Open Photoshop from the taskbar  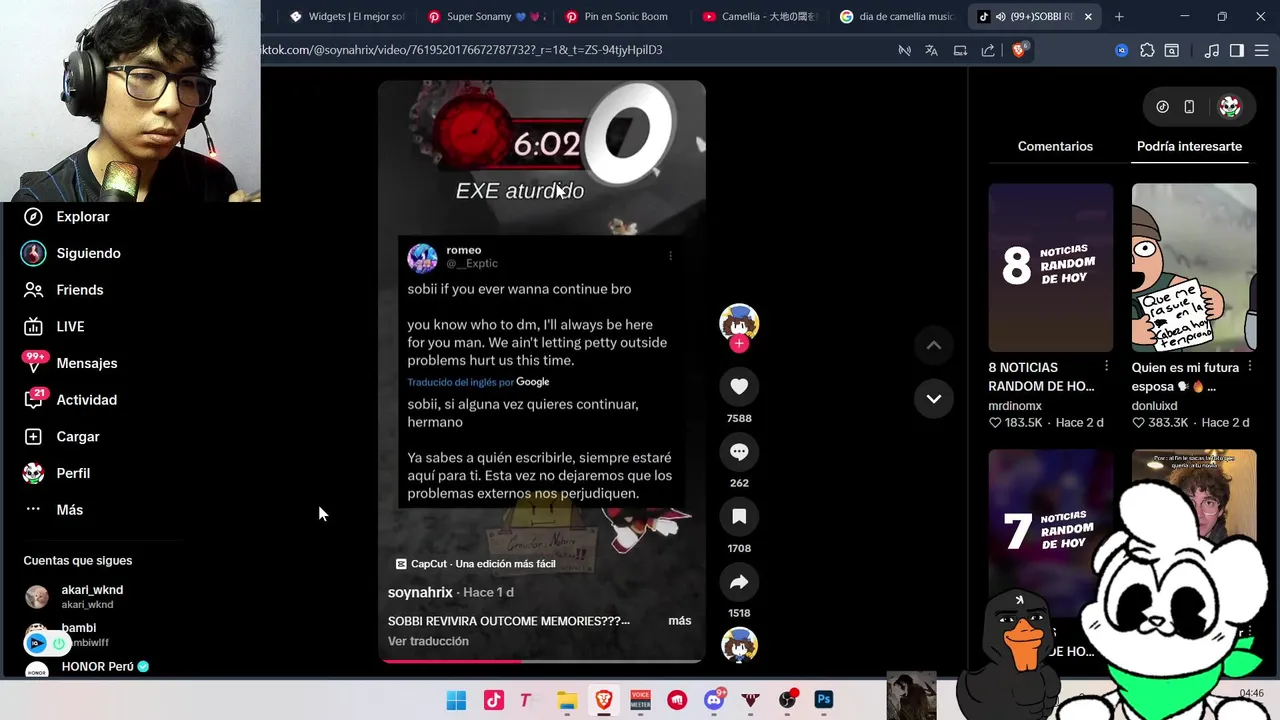[824, 700]
